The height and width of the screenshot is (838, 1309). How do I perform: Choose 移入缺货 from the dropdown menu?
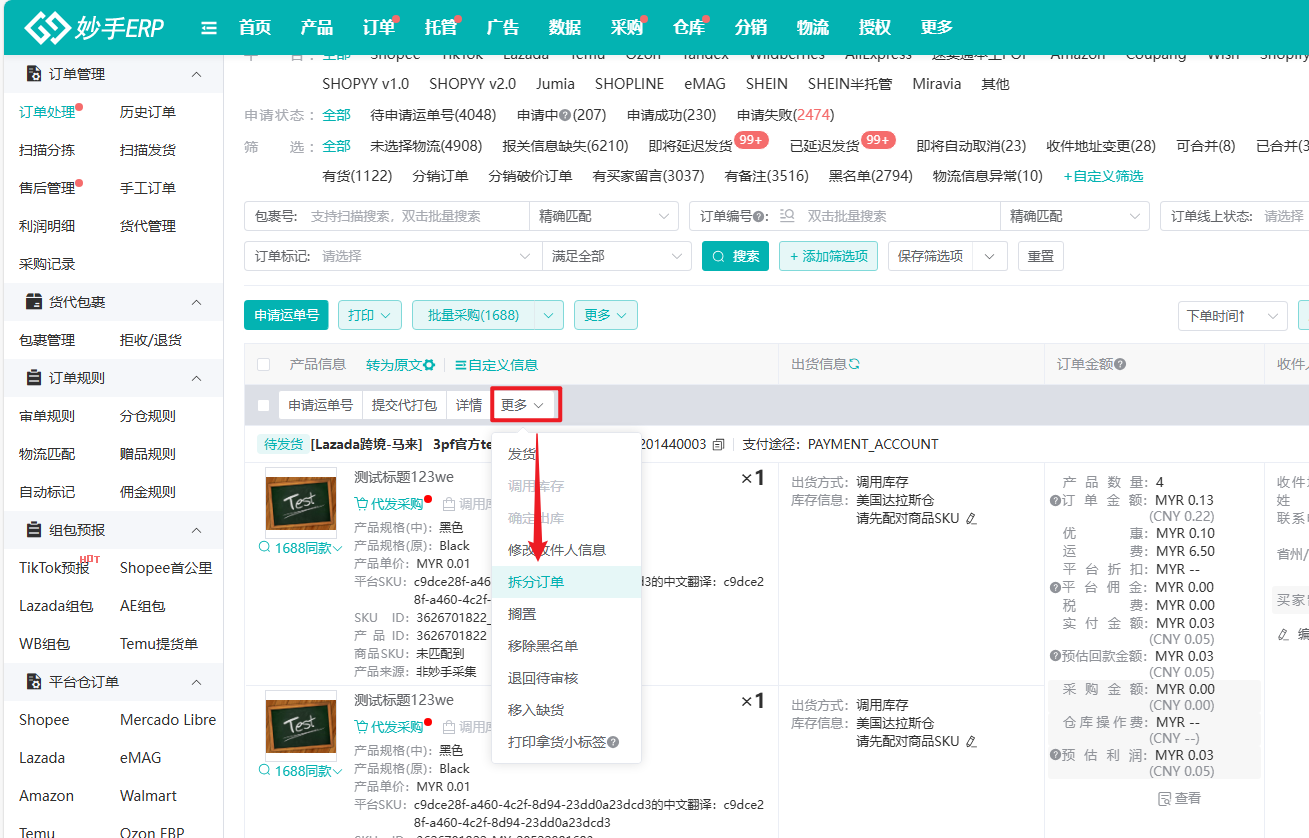566,710
